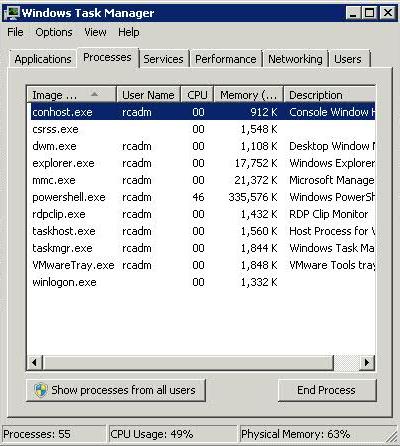The height and width of the screenshot is (446, 400).
Task: Click the End Process button
Action: [x=326, y=390]
